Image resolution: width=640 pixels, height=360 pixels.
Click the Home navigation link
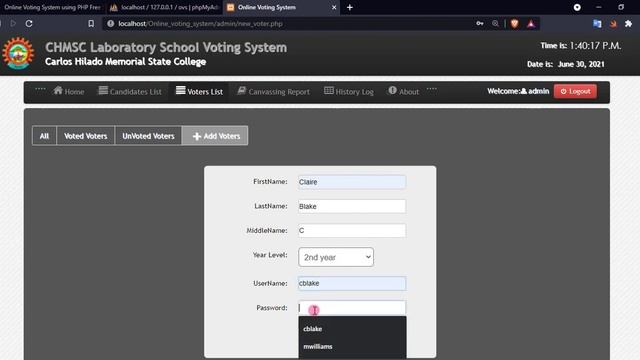tap(69, 91)
